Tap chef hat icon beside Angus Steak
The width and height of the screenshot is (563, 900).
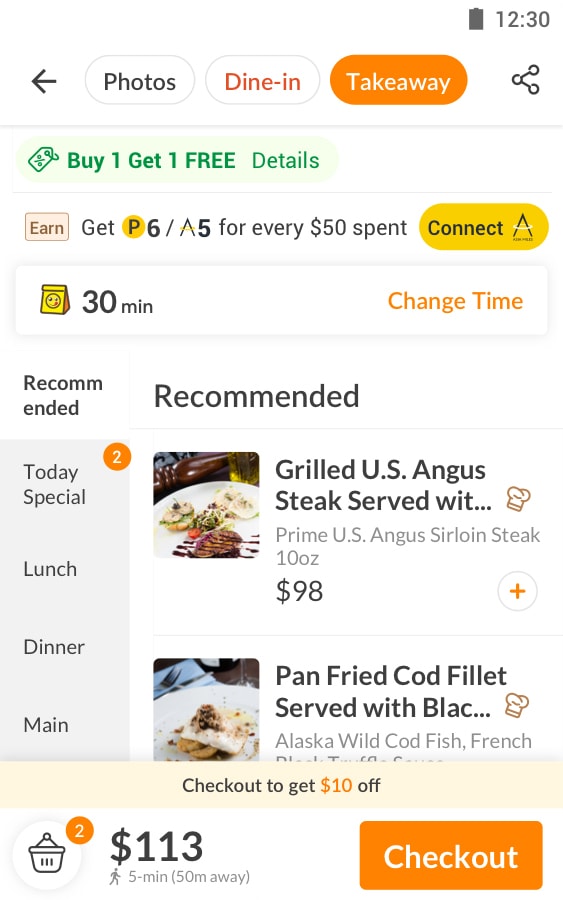point(518,499)
